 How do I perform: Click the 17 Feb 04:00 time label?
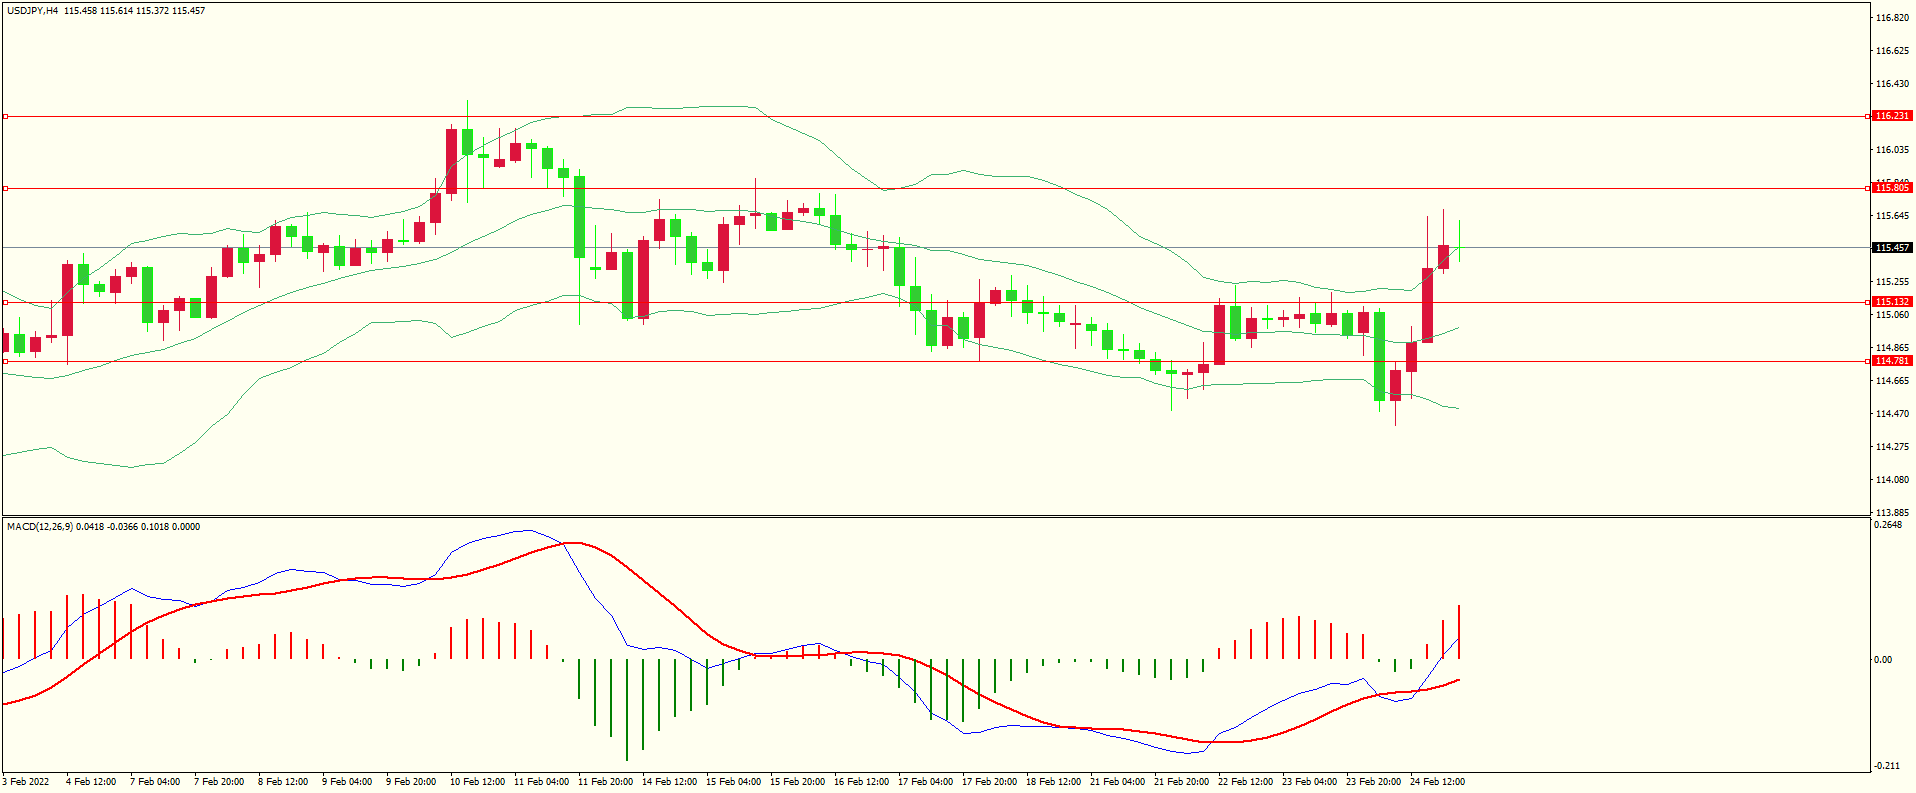(925, 782)
